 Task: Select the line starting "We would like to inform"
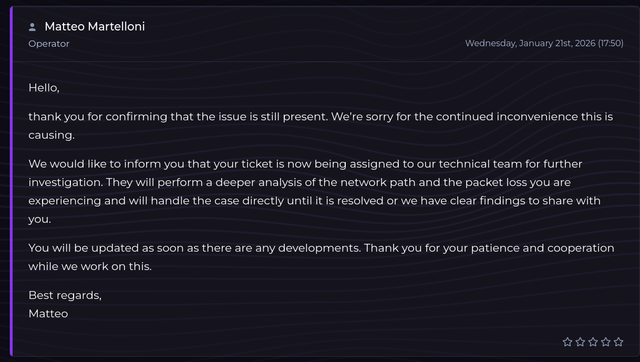[x=305, y=164]
